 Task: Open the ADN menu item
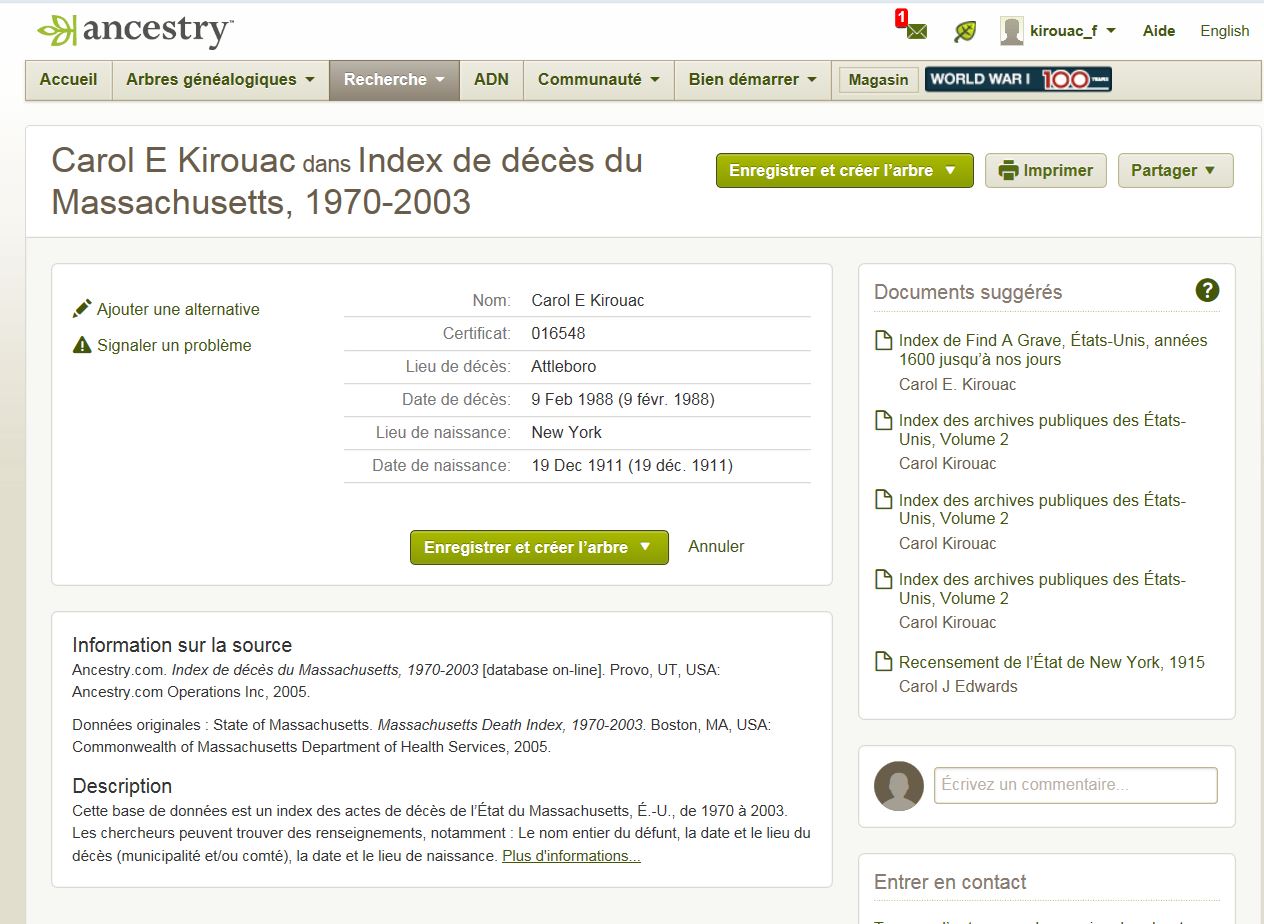click(491, 80)
